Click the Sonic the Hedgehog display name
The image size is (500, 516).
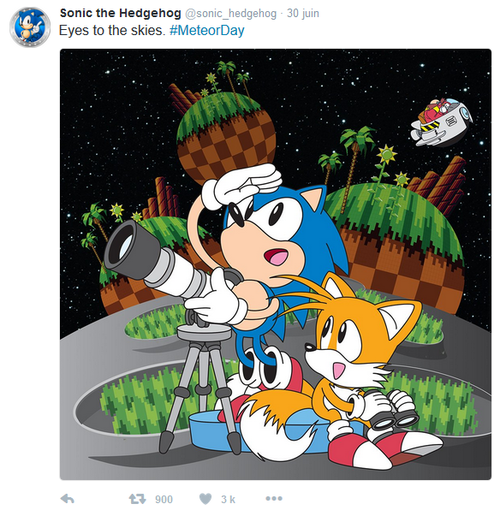tap(120, 13)
